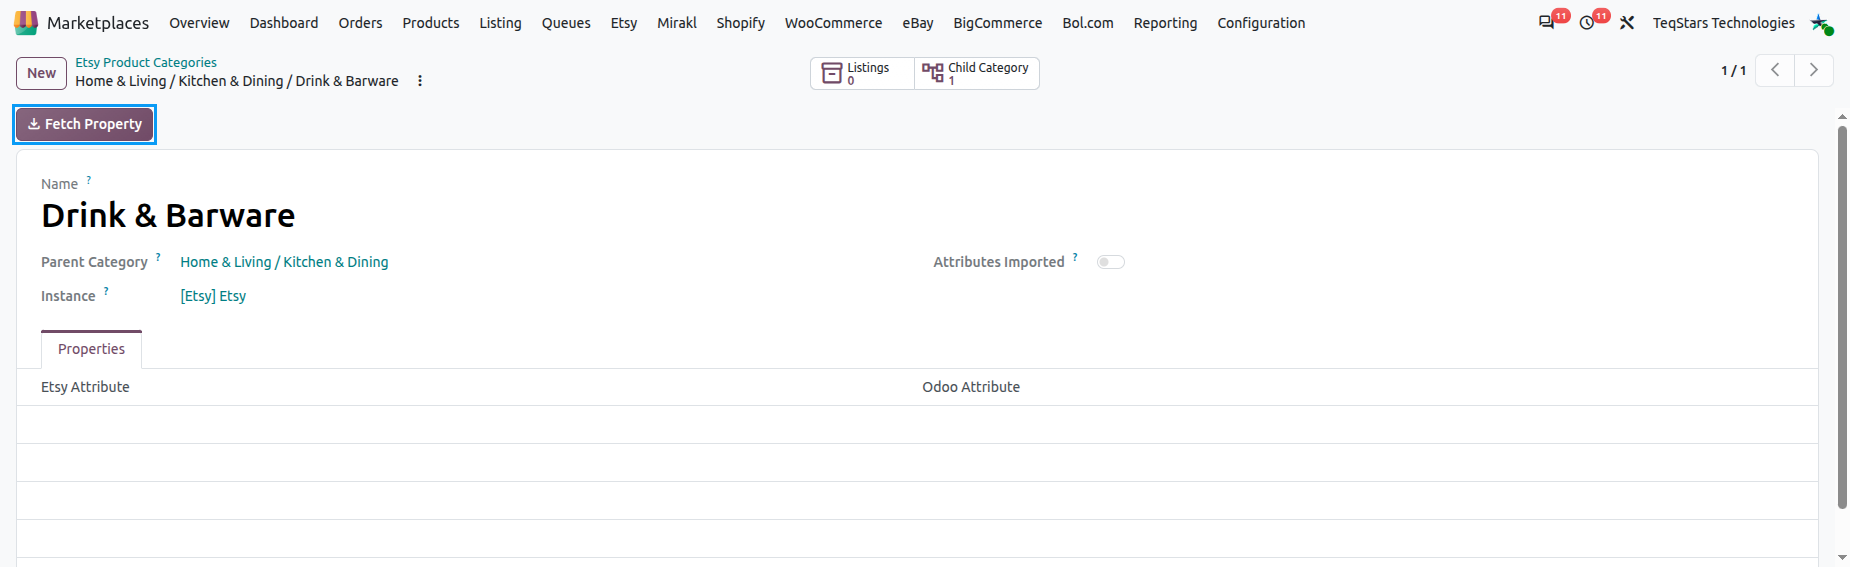Image resolution: width=1850 pixels, height=567 pixels.
Task: Select the Properties tab
Action: 91,349
